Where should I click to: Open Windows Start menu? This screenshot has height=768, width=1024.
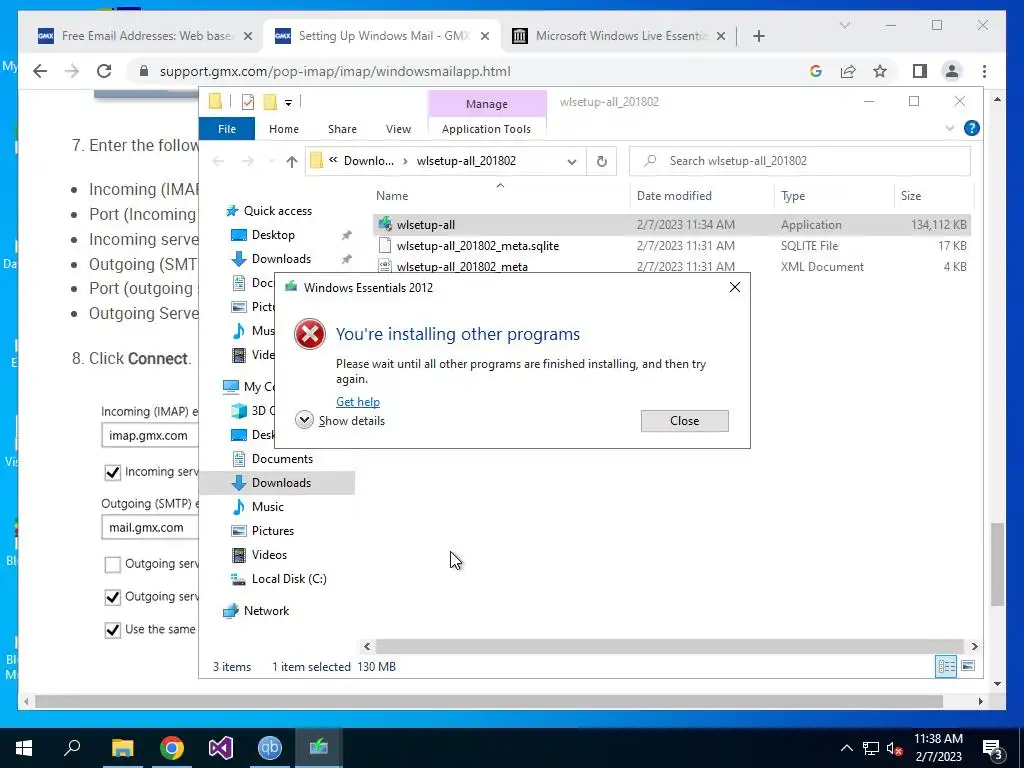(x=24, y=748)
